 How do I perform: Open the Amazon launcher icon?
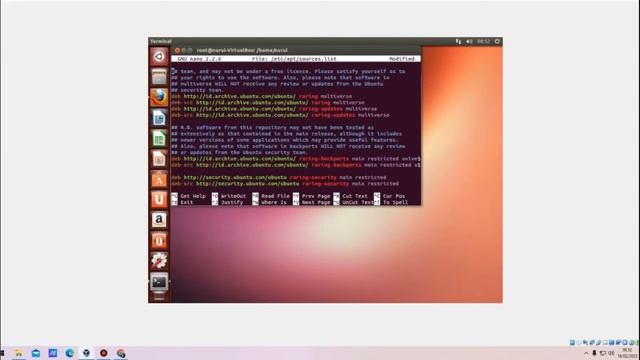coord(159,220)
